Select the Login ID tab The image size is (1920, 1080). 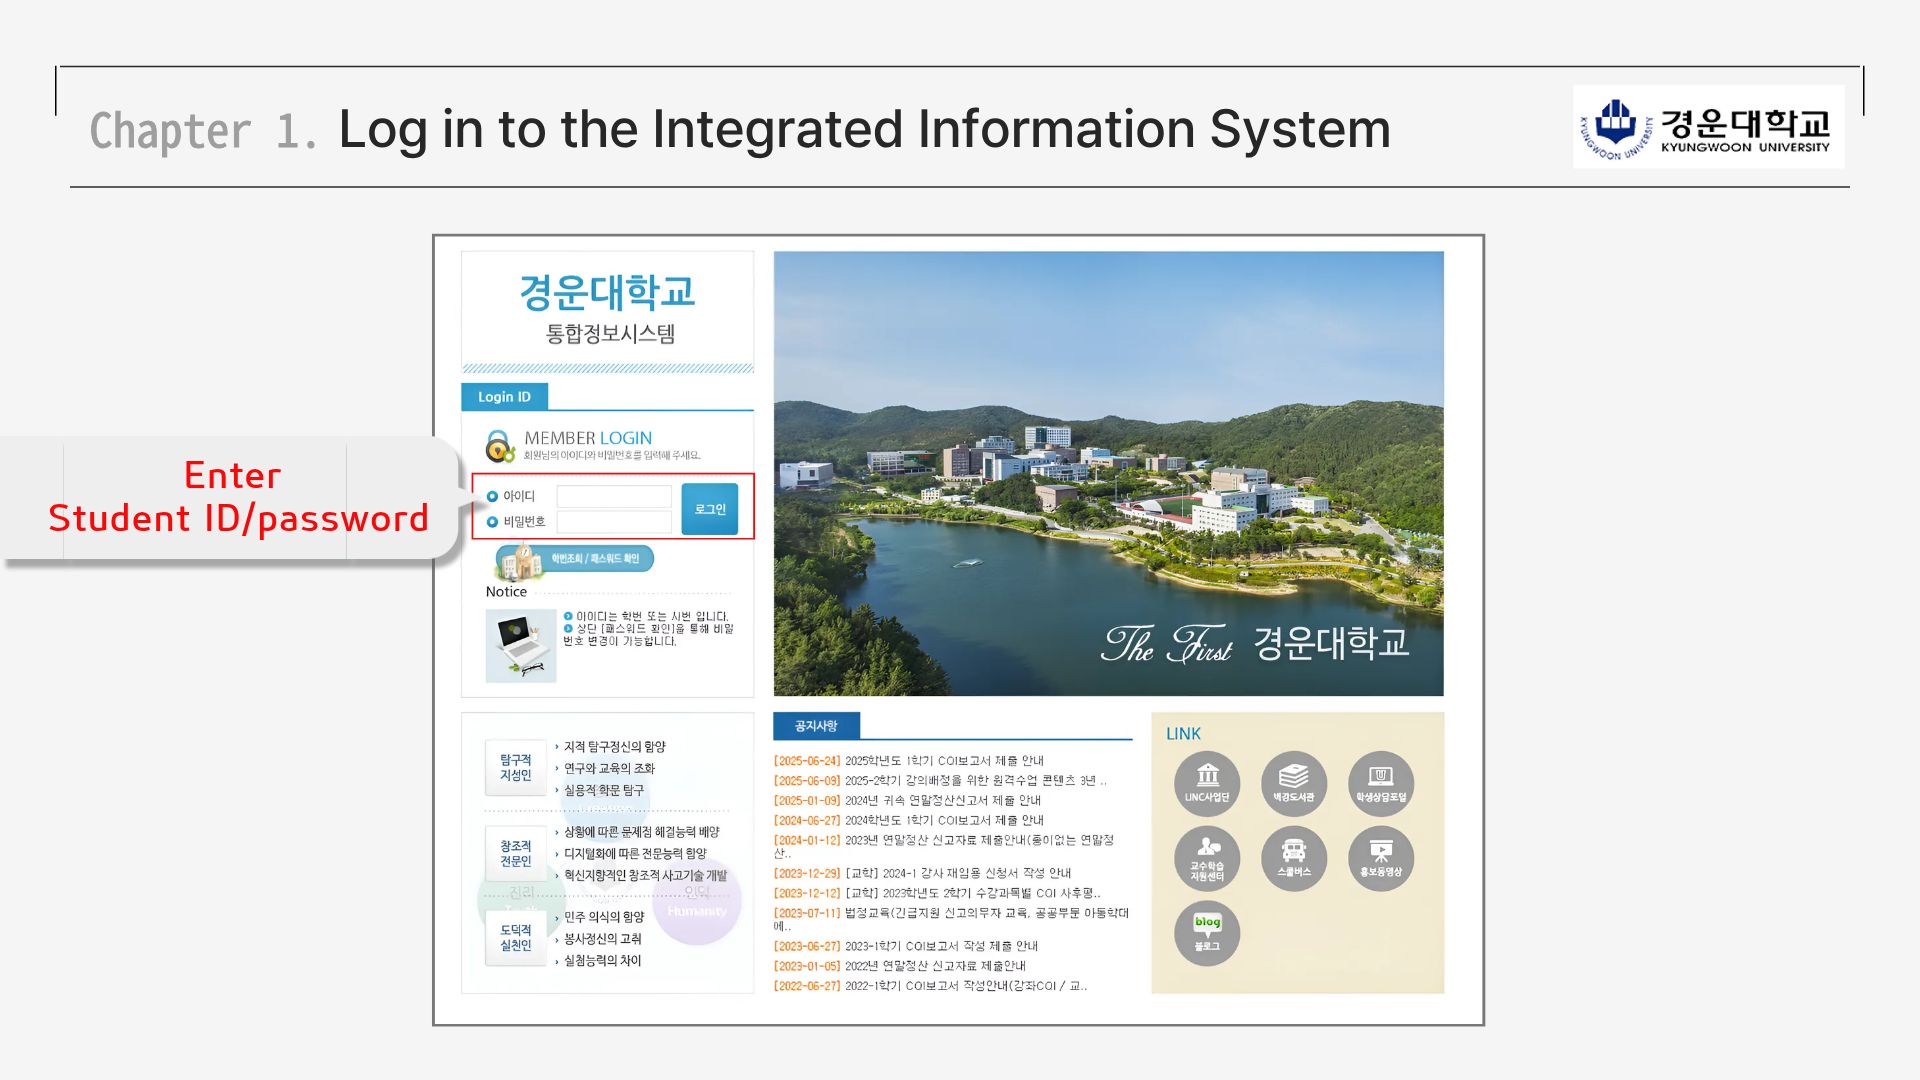(x=504, y=397)
